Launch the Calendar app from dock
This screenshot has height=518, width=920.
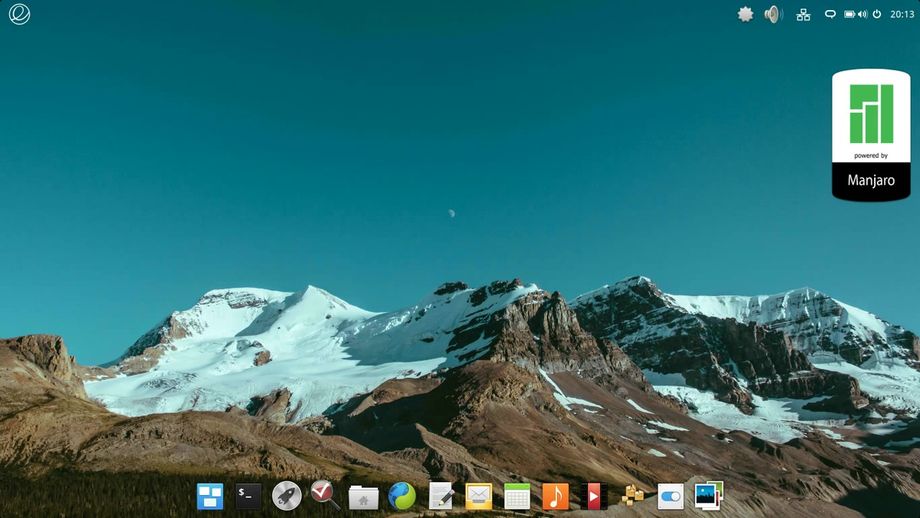517,497
